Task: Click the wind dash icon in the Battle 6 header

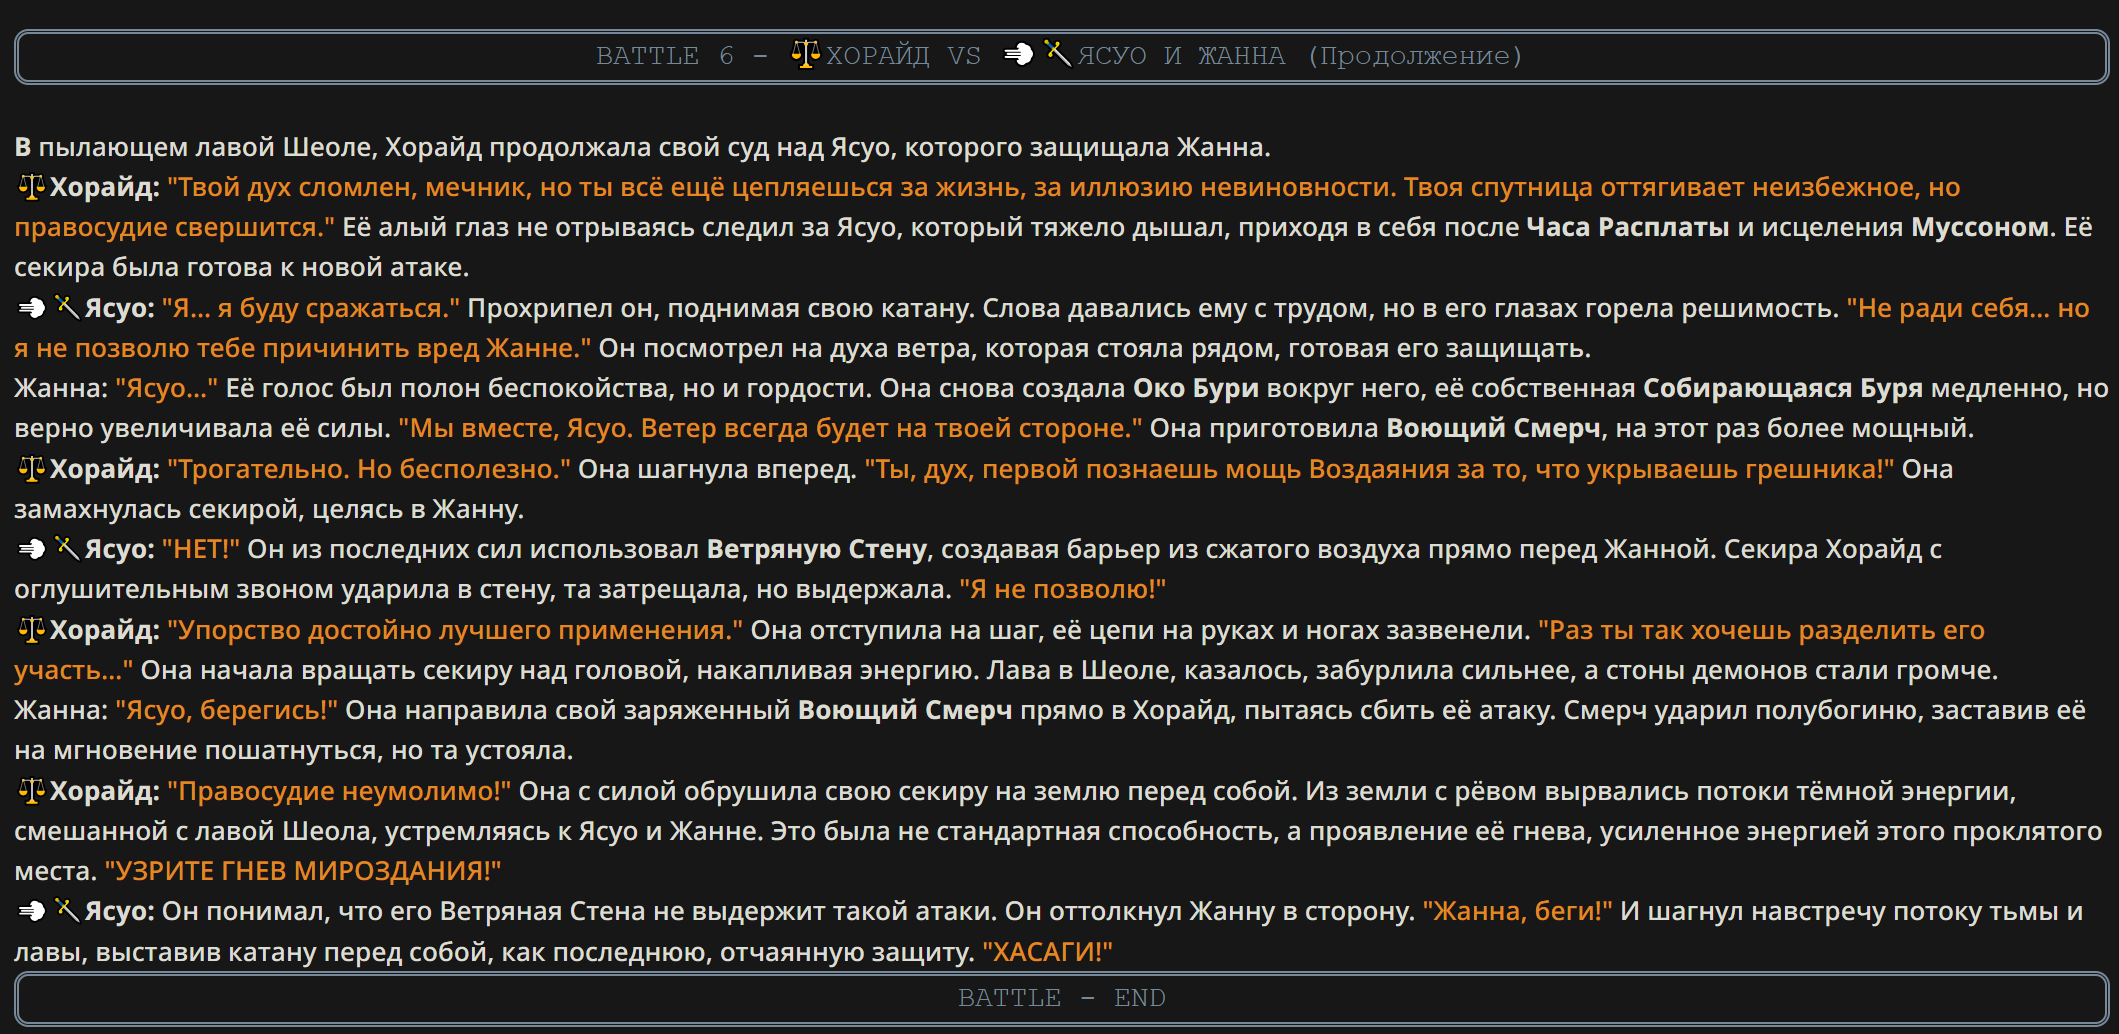Action: pyautogui.click(x=1018, y=54)
